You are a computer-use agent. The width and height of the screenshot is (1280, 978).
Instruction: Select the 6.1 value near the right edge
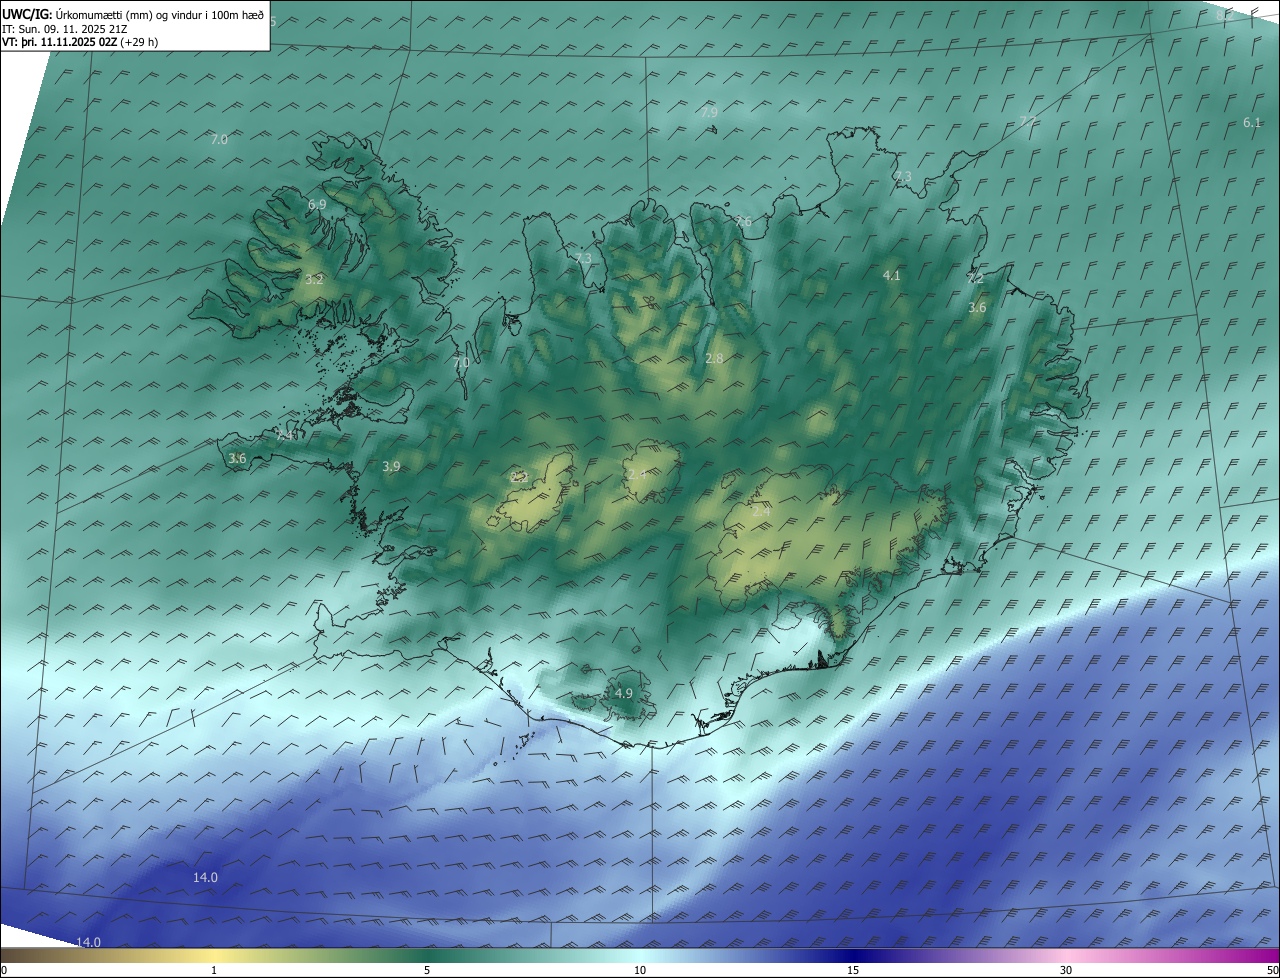click(1252, 122)
